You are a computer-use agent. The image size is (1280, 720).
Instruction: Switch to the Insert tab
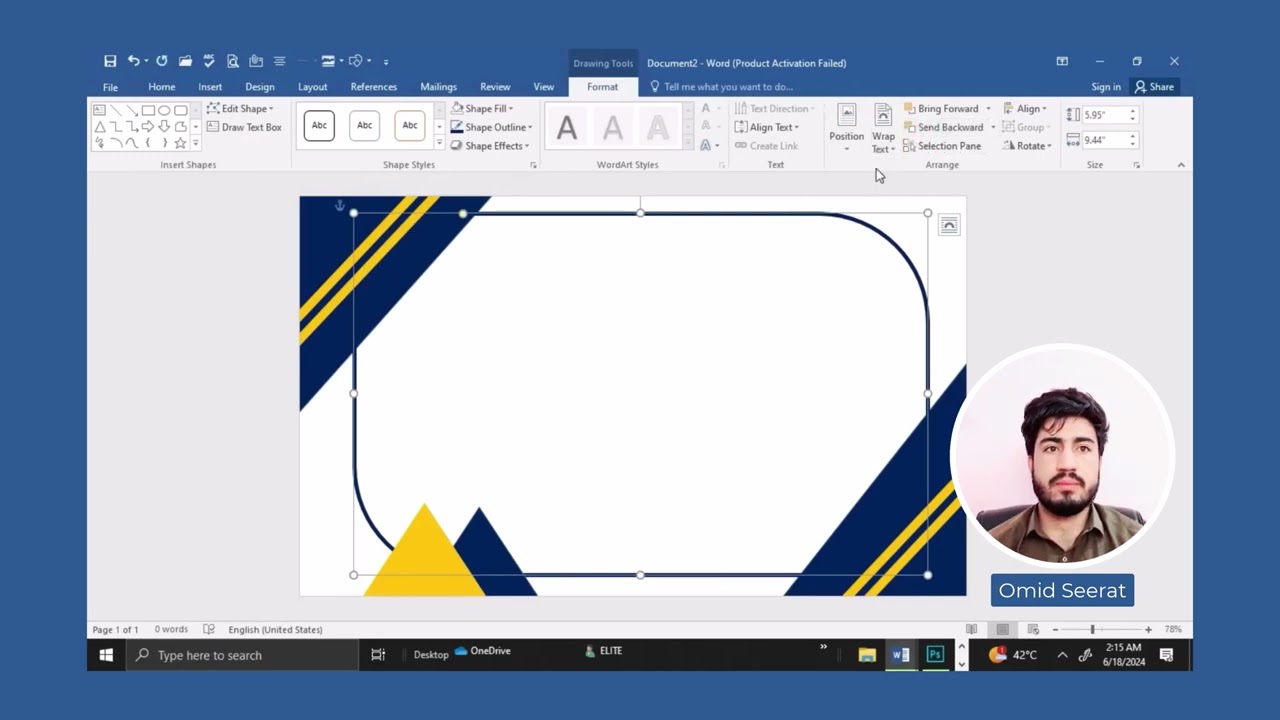pos(210,87)
